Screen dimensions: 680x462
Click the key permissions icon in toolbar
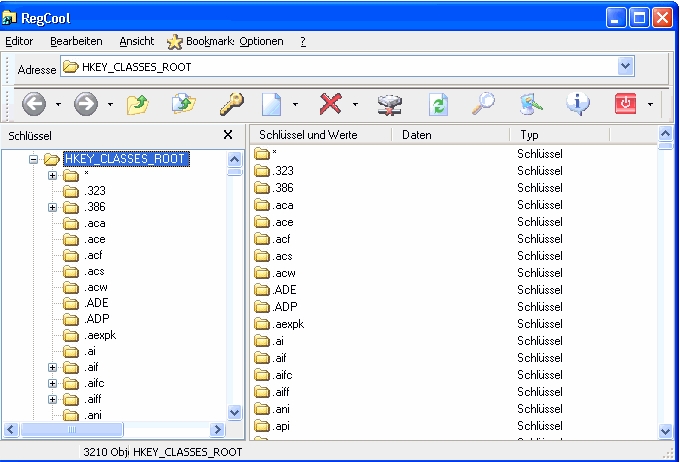click(x=232, y=103)
